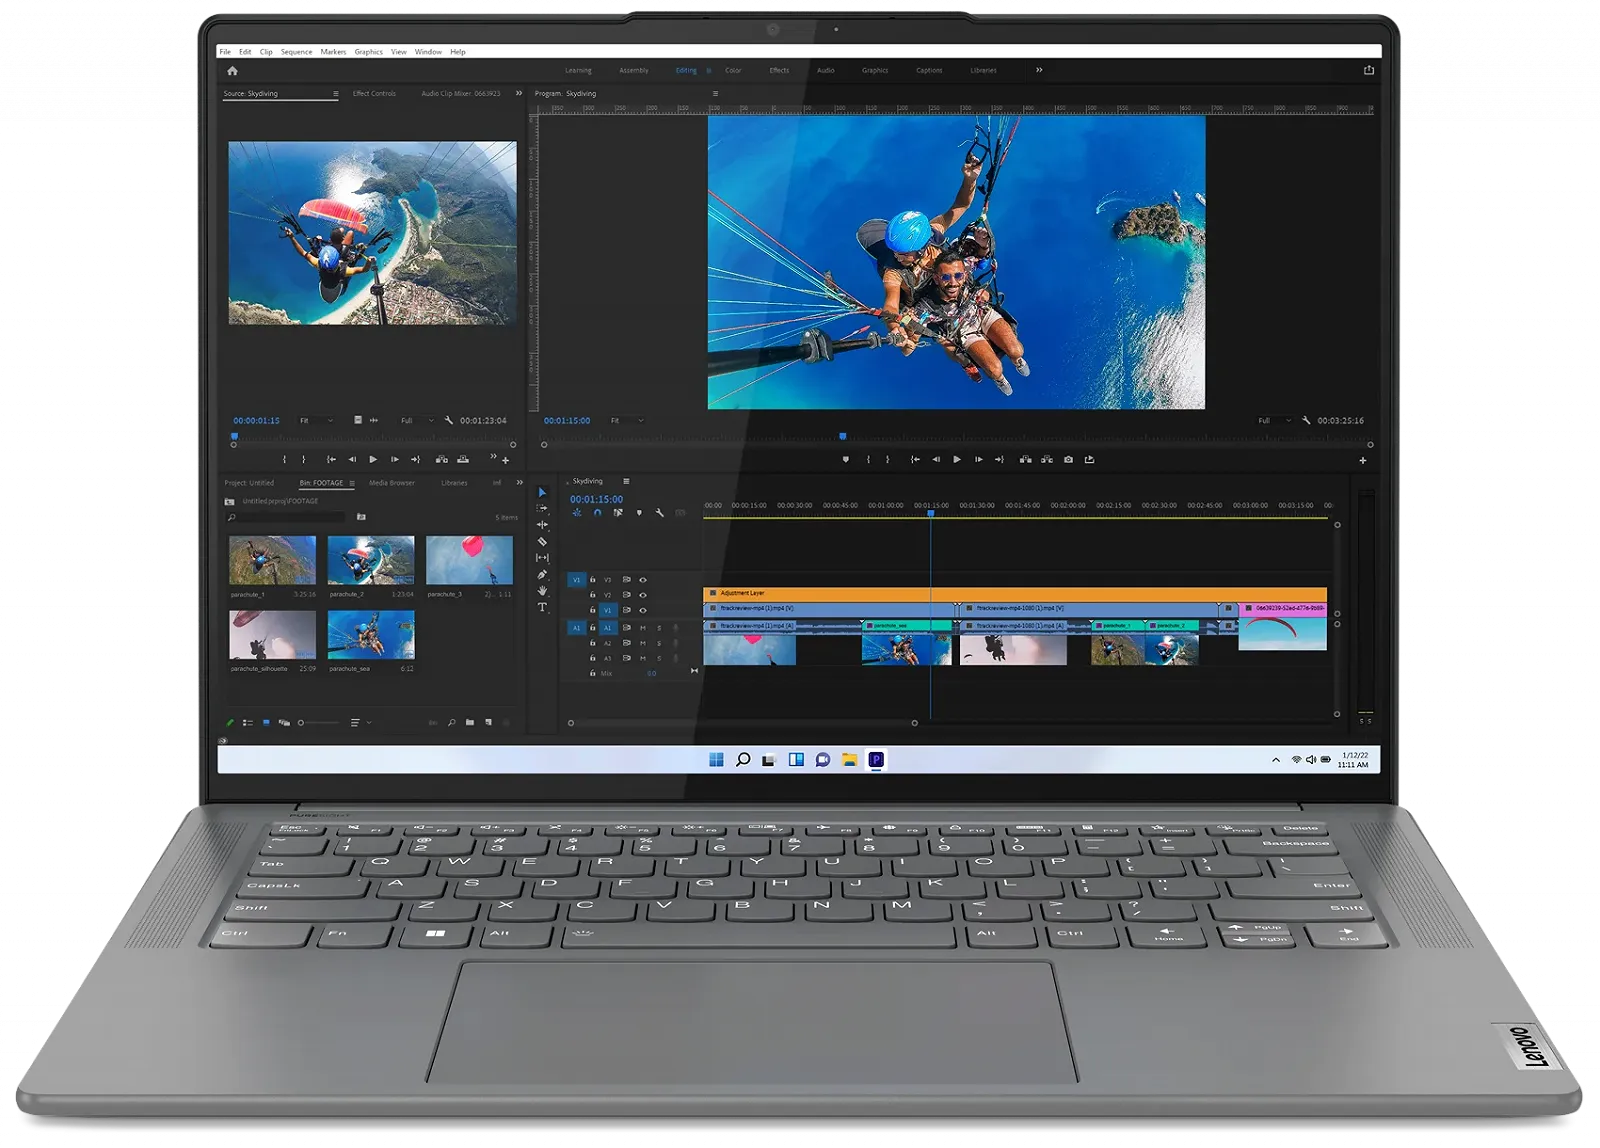Select the parachute_2 clip thumbnail in the Project panel
The height and width of the screenshot is (1148, 1600).
[370, 558]
